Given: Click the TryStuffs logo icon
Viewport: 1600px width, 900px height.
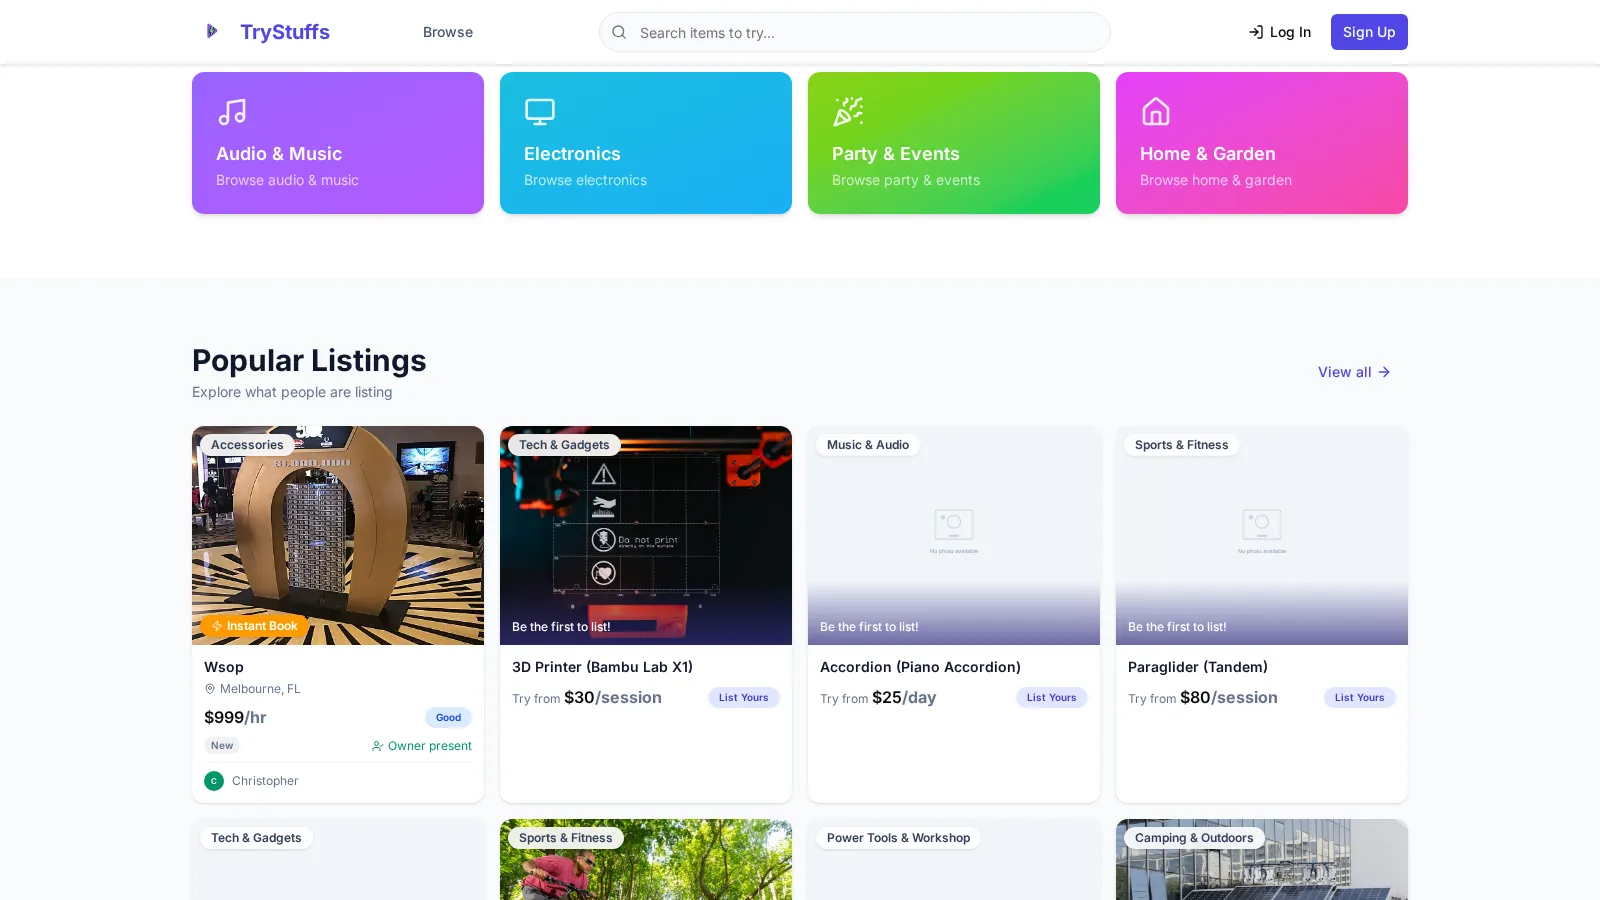Looking at the screenshot, I should pyautogui.click(x=211, y=32).
